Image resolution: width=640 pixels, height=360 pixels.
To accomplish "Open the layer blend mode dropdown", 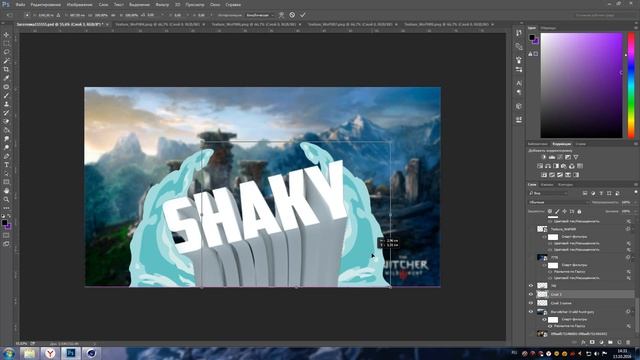I will coord(559,202).
